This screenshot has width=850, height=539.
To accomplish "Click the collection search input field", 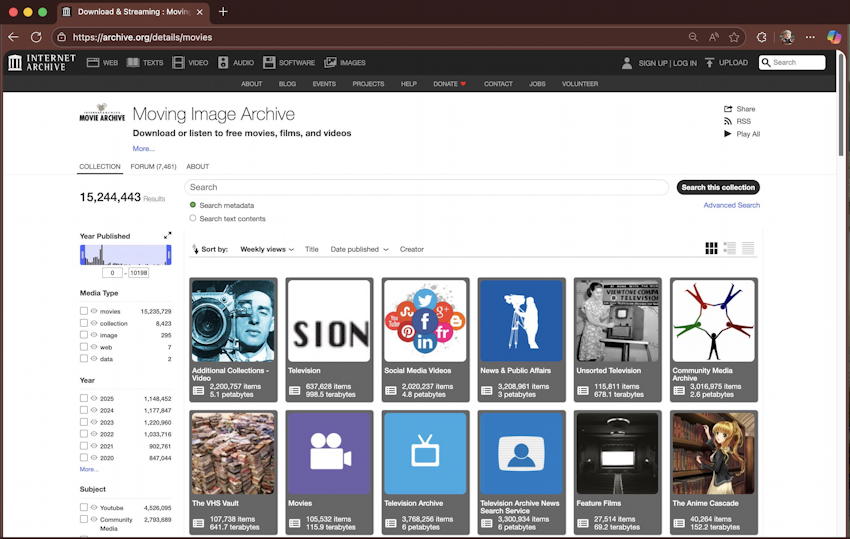I will (427, 187).
